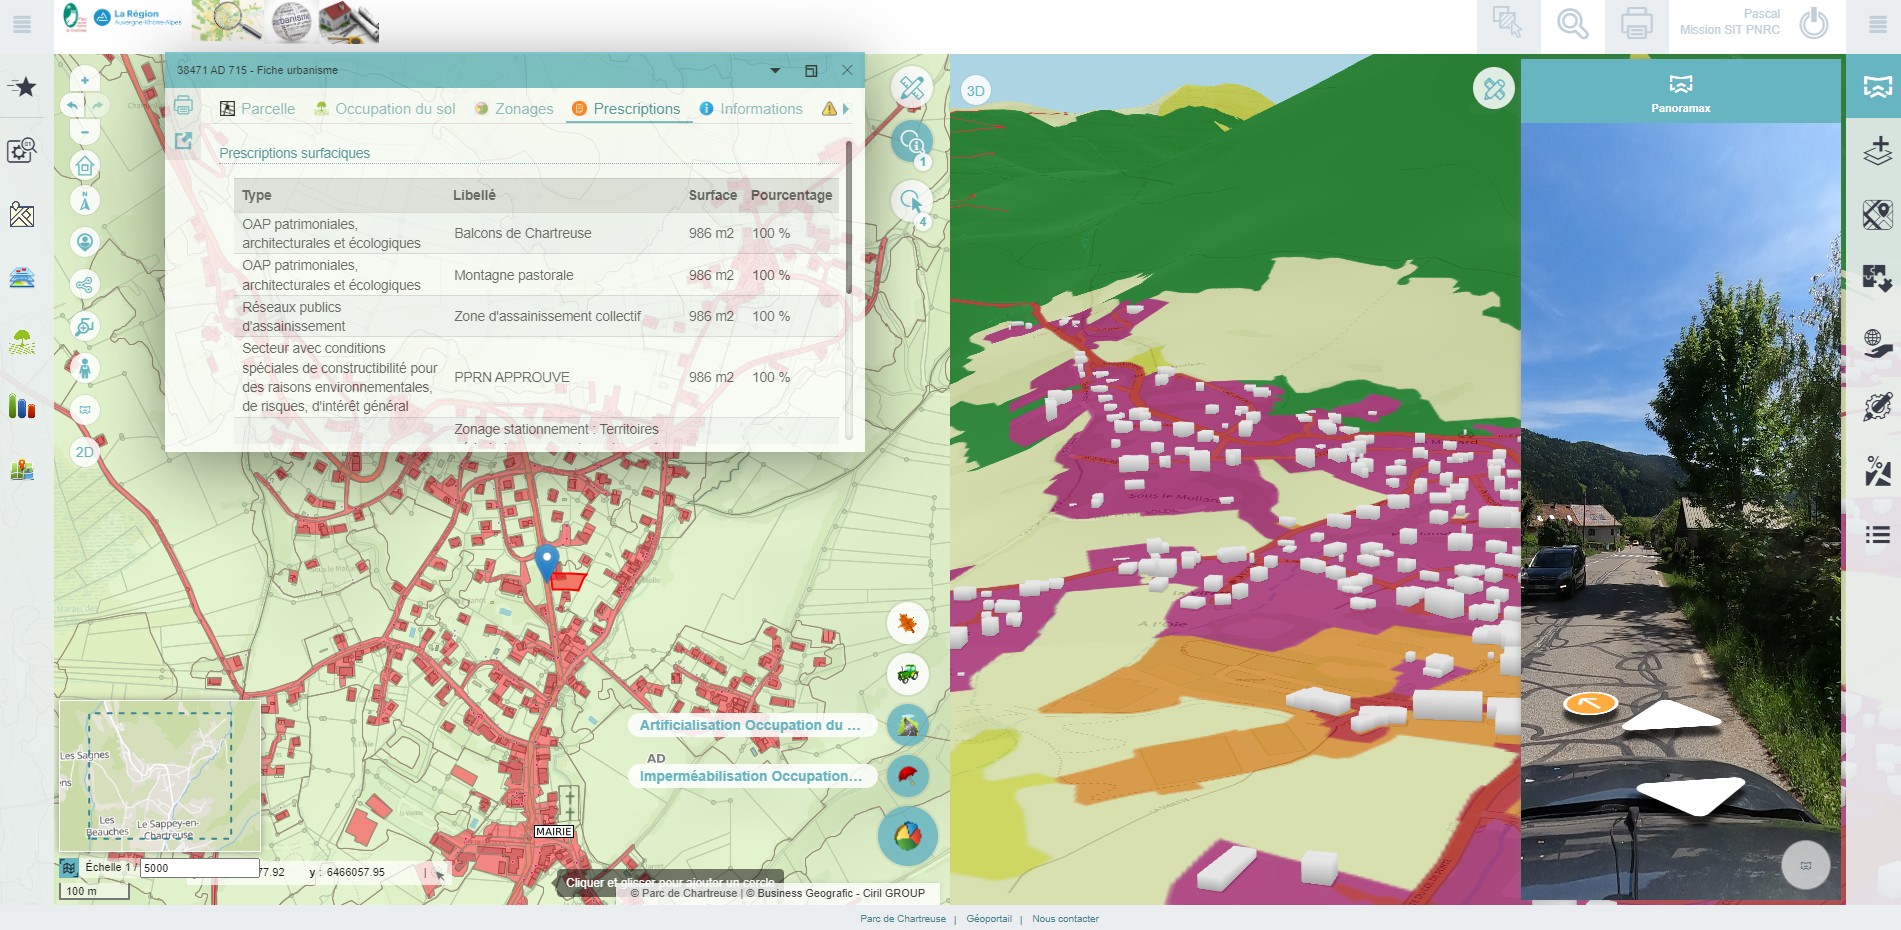This screenshot has width=1901, height=930.
Task: Open the tractor agriculture layer icon
Action: point(907,674)
